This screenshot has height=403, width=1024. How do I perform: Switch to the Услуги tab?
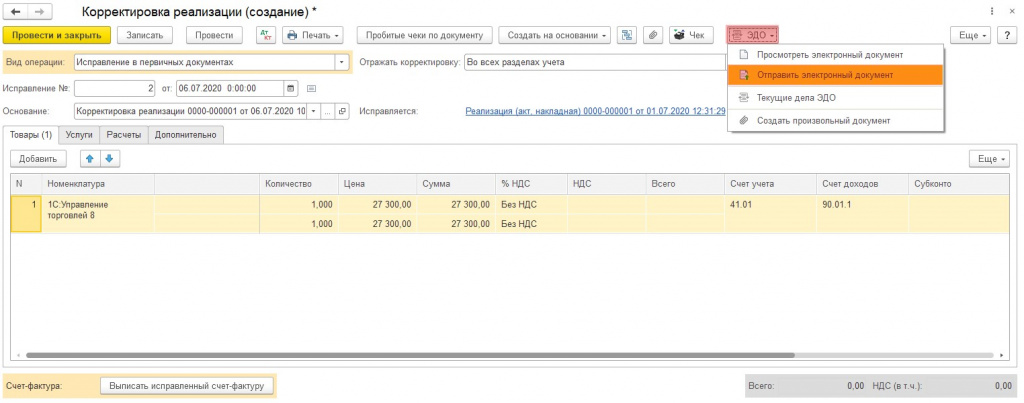(x=79, y=135)
